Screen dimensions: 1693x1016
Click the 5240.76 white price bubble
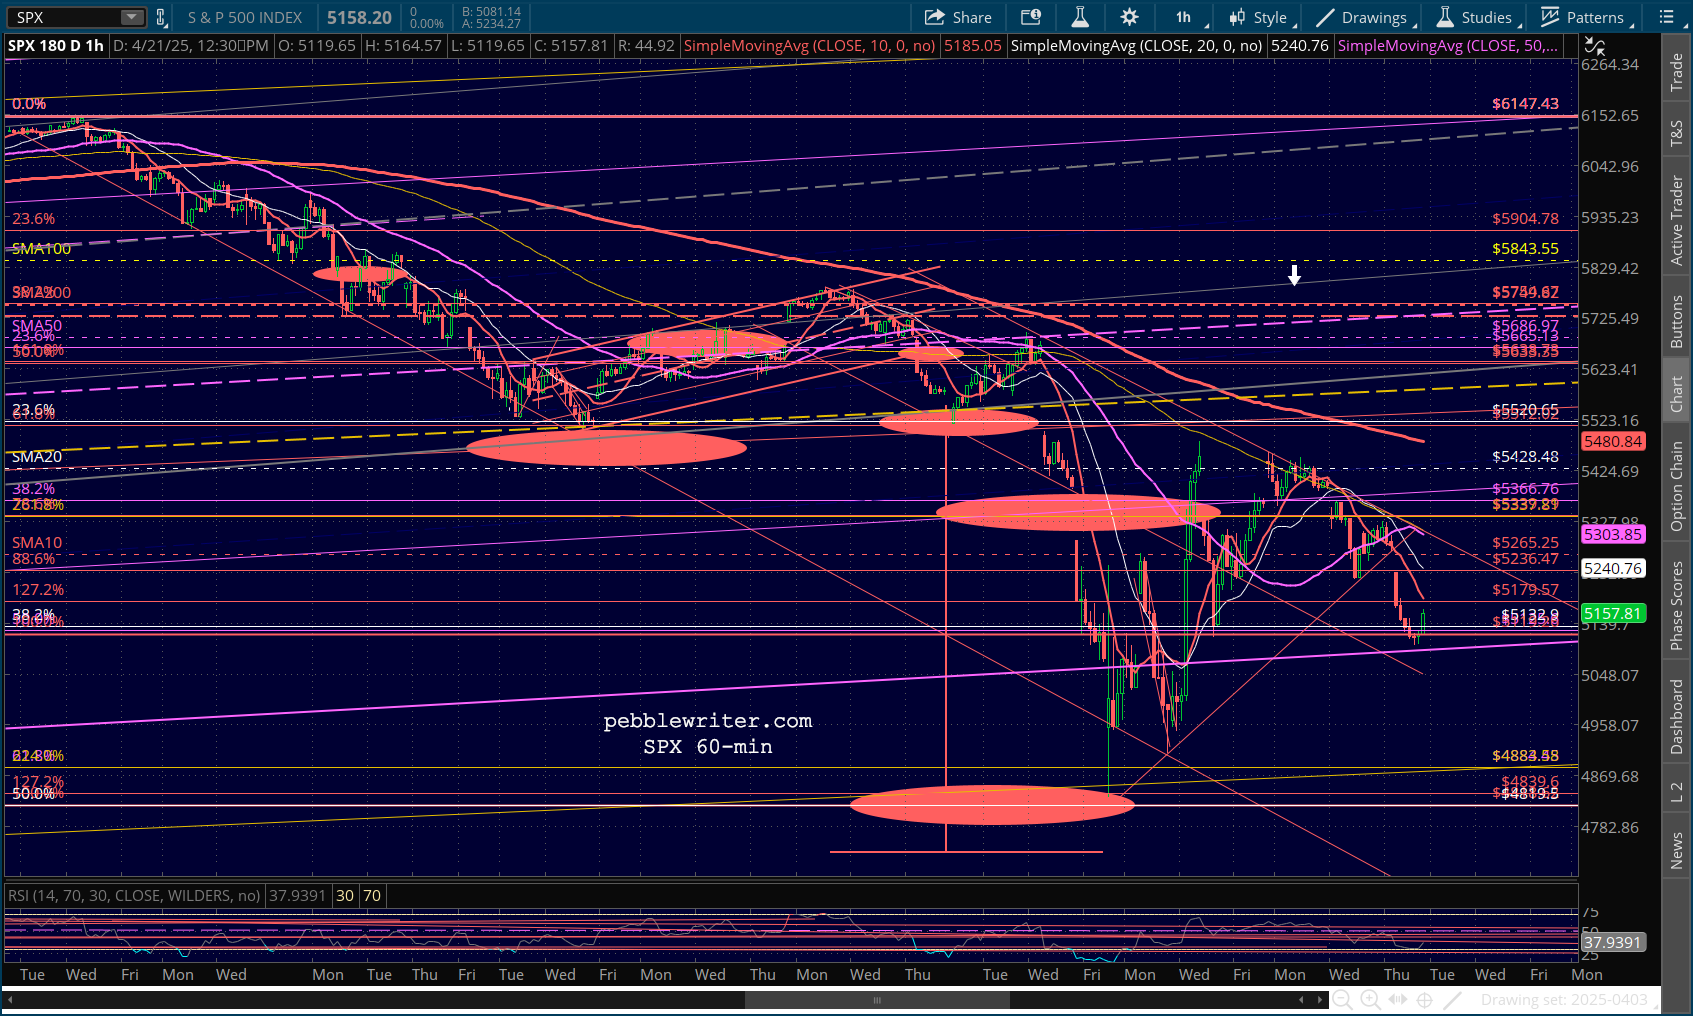(1613, 569)
